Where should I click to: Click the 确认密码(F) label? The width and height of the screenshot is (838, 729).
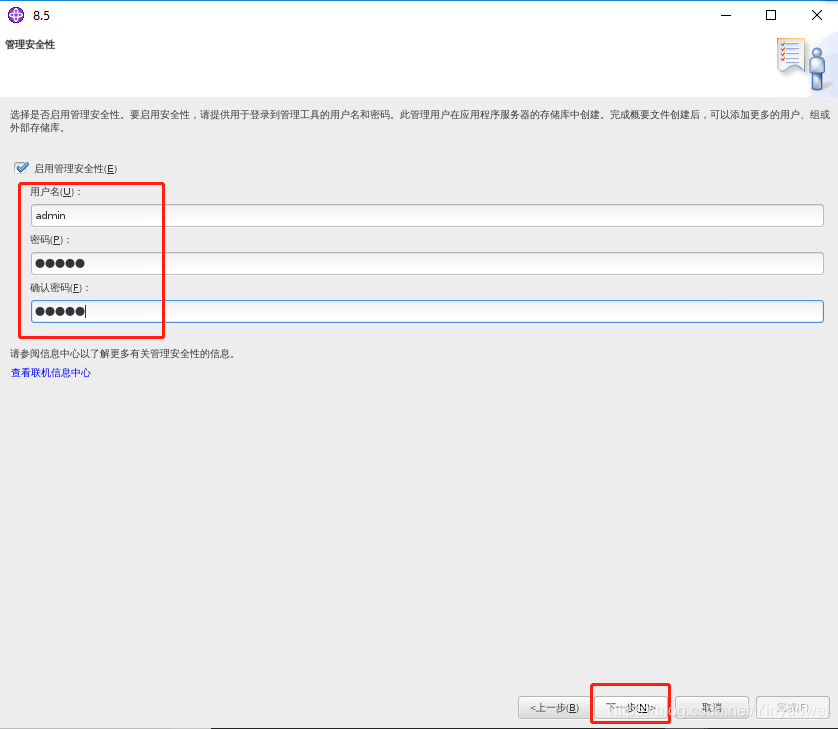(x=59, y=288)
